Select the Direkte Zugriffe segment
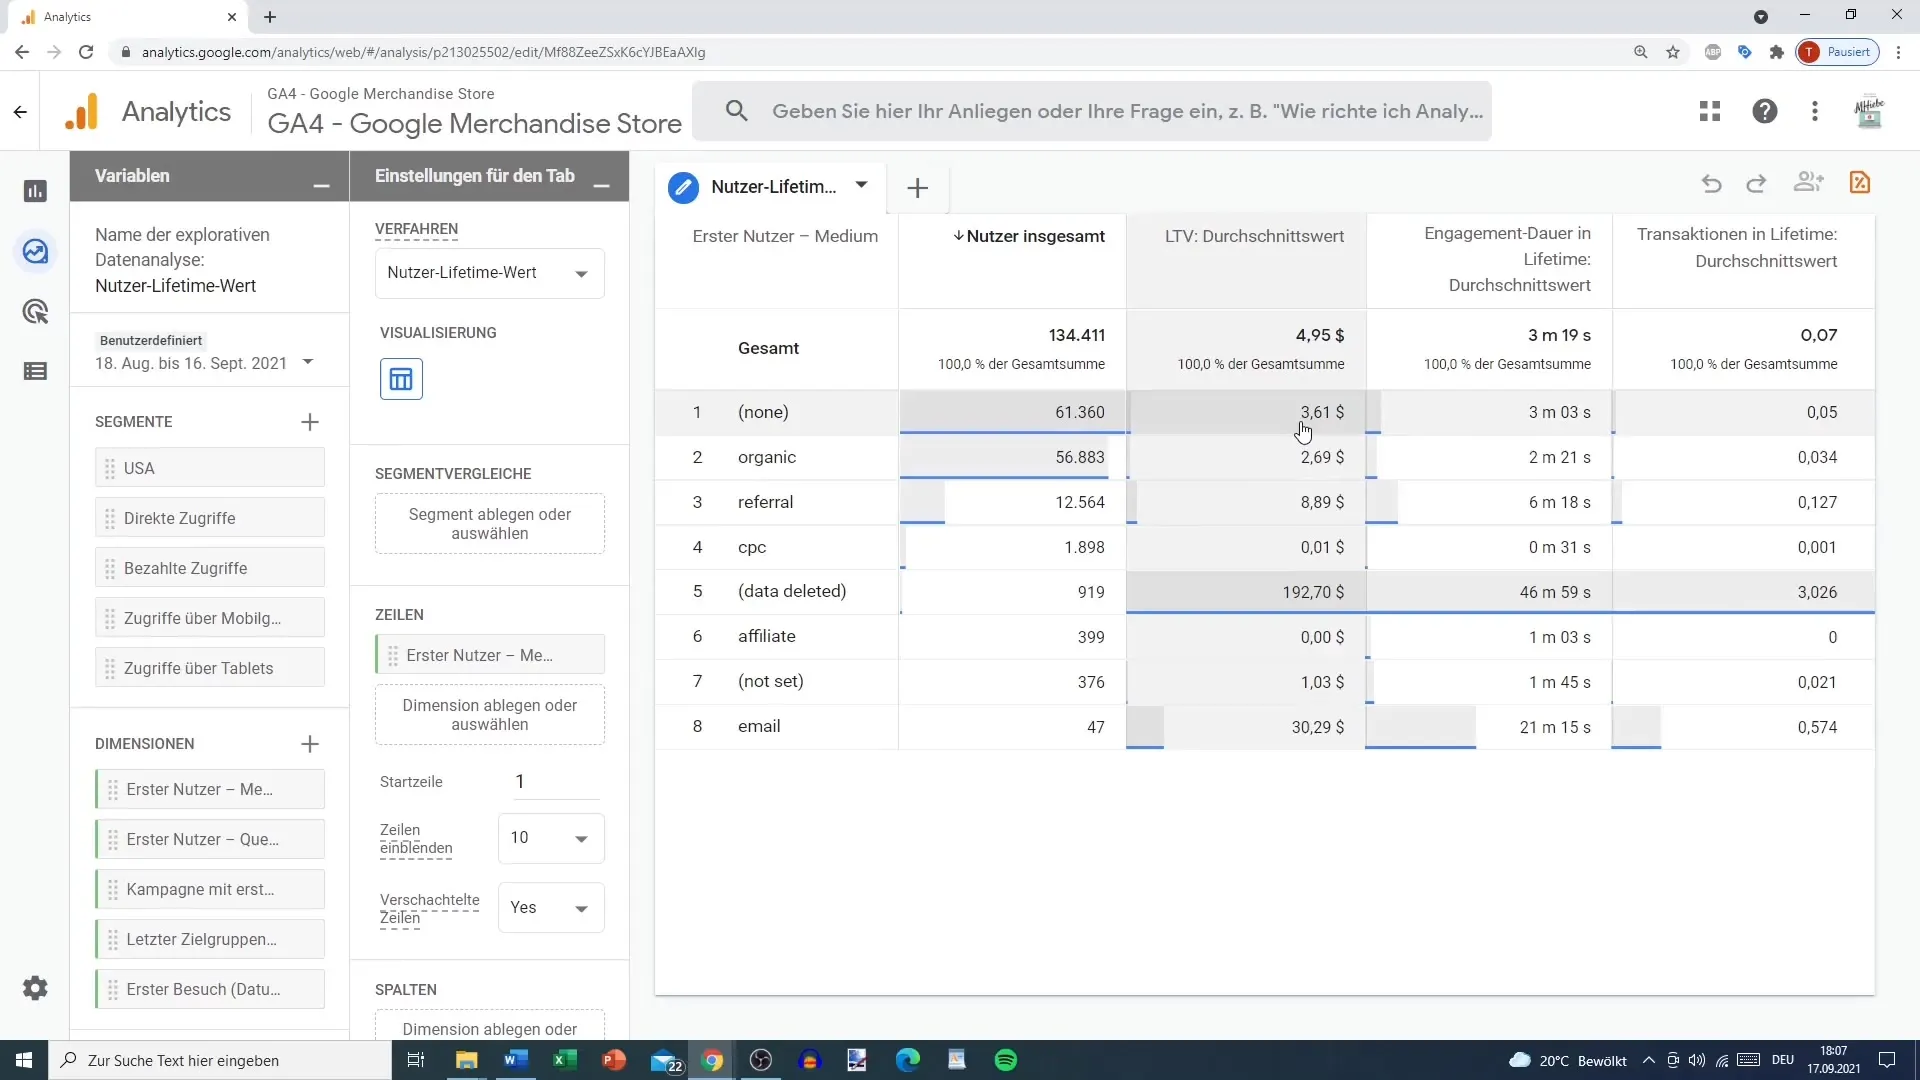This screenshot has width=1920, height=1080. tap(210, 518)
